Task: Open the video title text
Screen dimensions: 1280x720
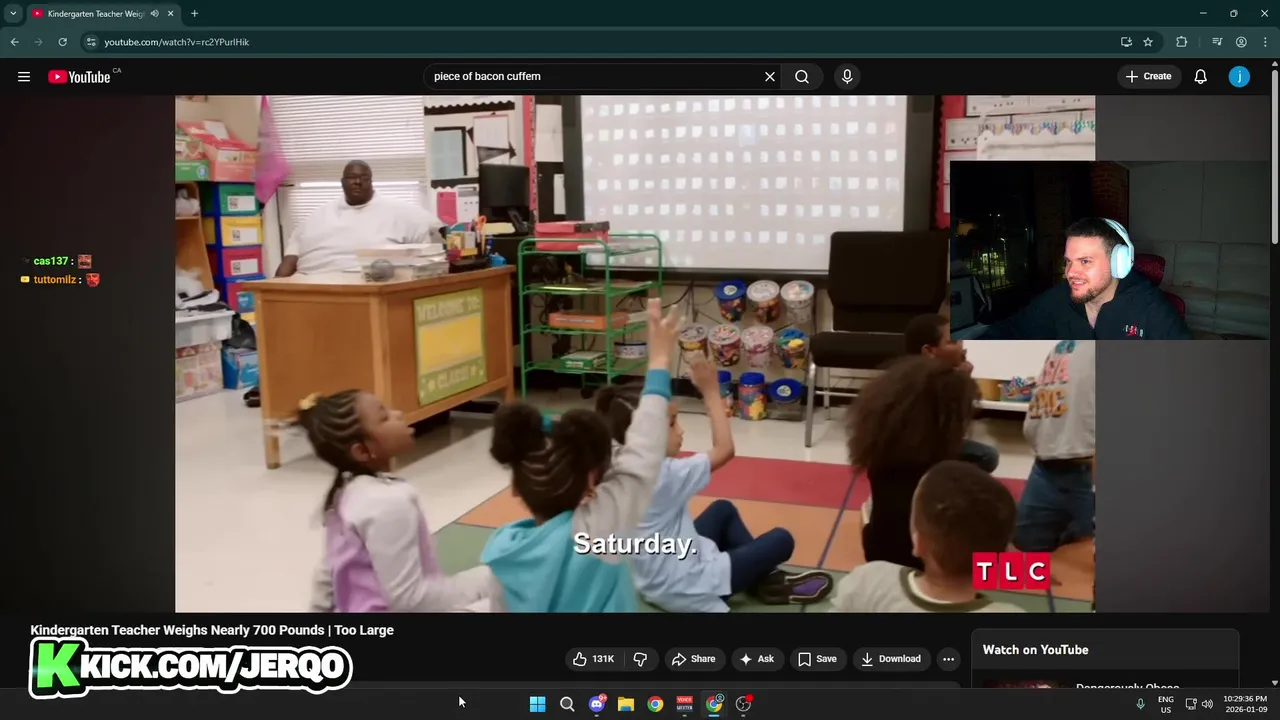Action: click(212, 630)
